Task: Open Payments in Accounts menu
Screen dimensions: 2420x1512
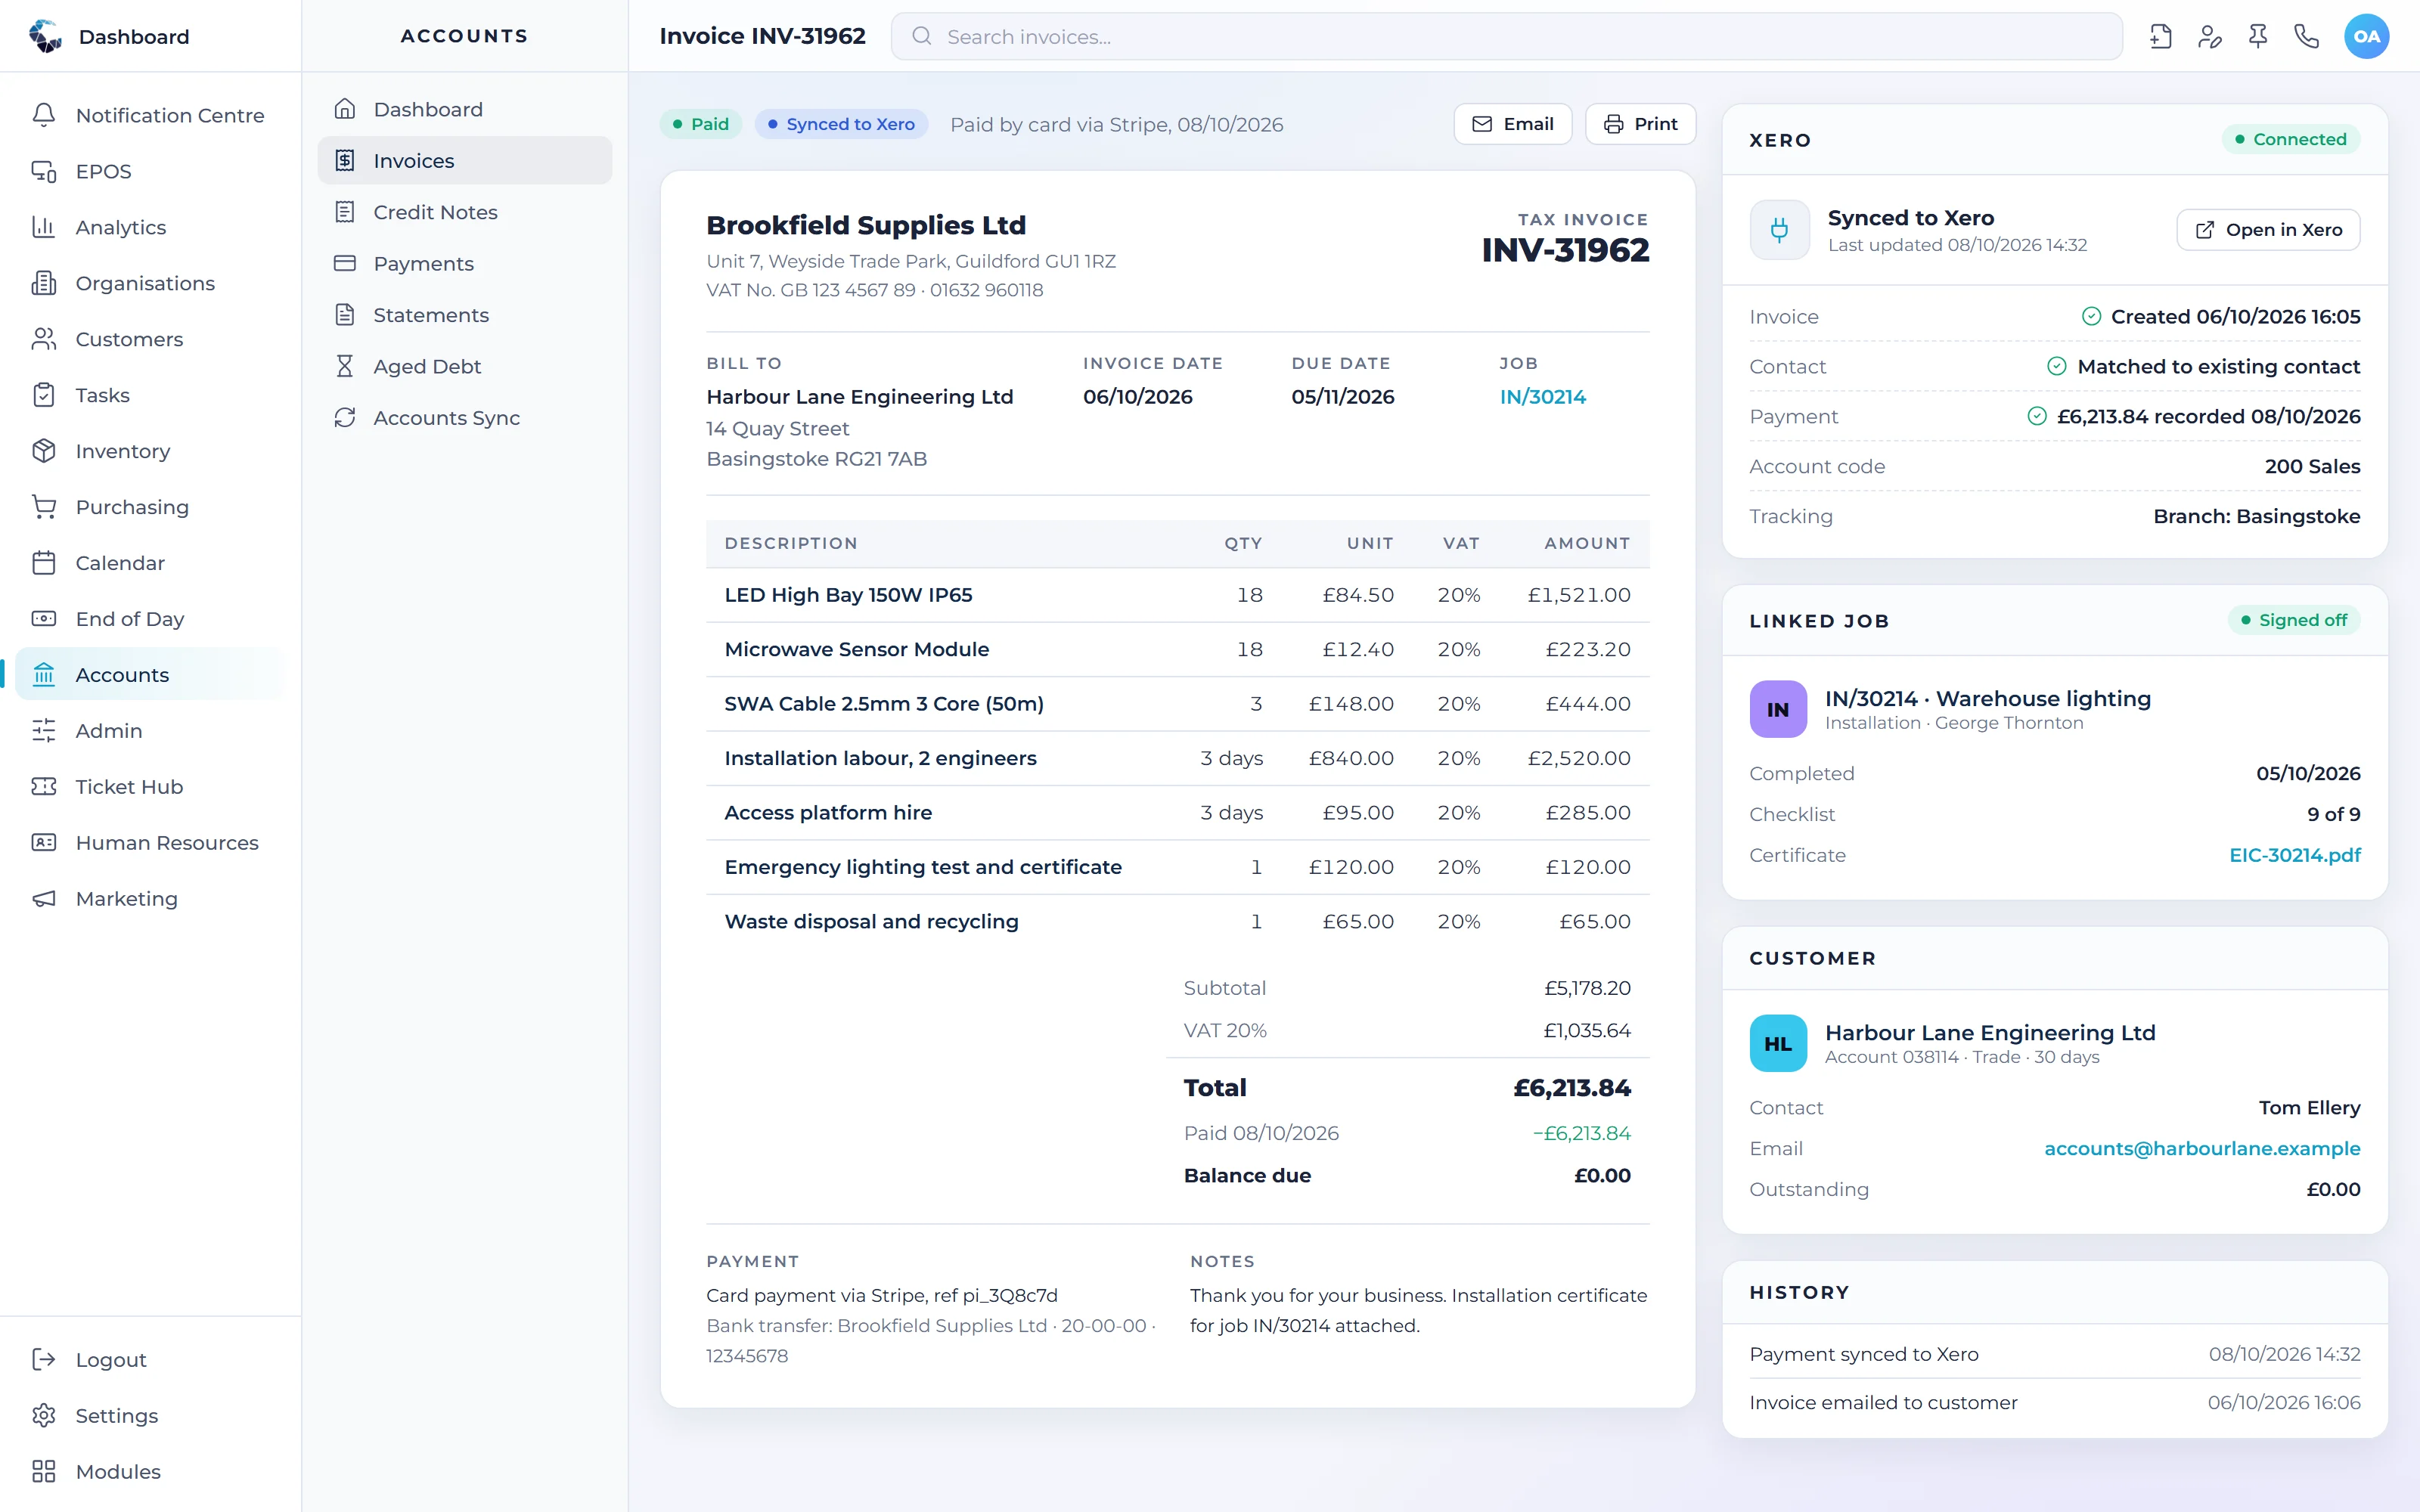Action: (x=465, y=264)
